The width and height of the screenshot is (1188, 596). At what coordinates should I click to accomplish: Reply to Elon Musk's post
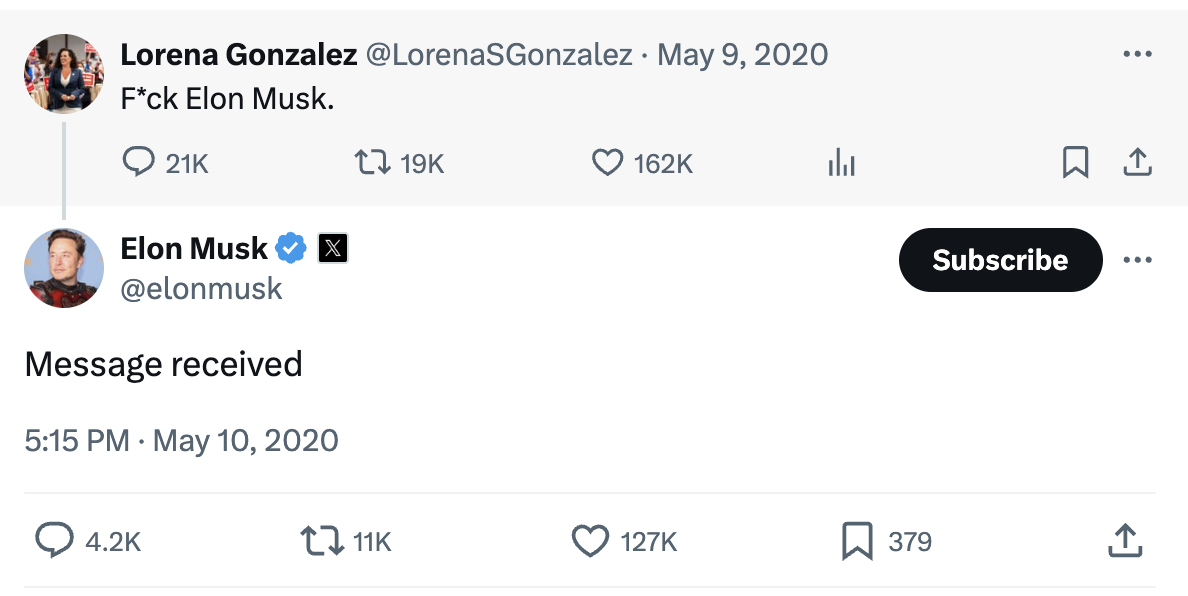55,541
